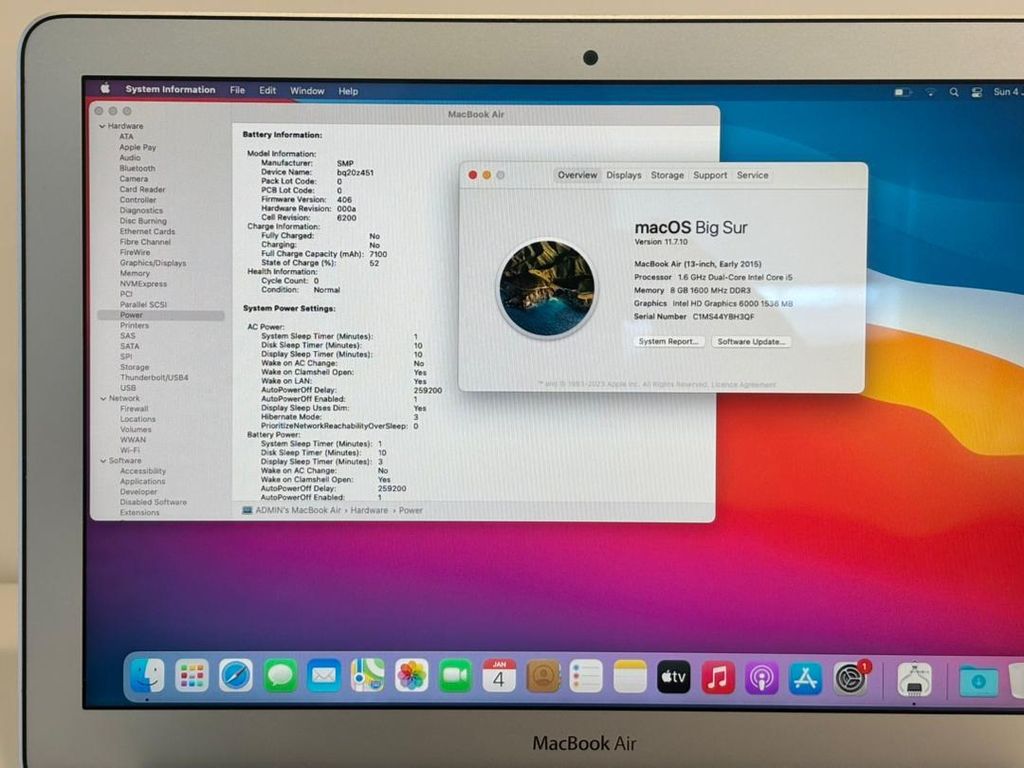Launch Finder from the dock

coord(147,677)
